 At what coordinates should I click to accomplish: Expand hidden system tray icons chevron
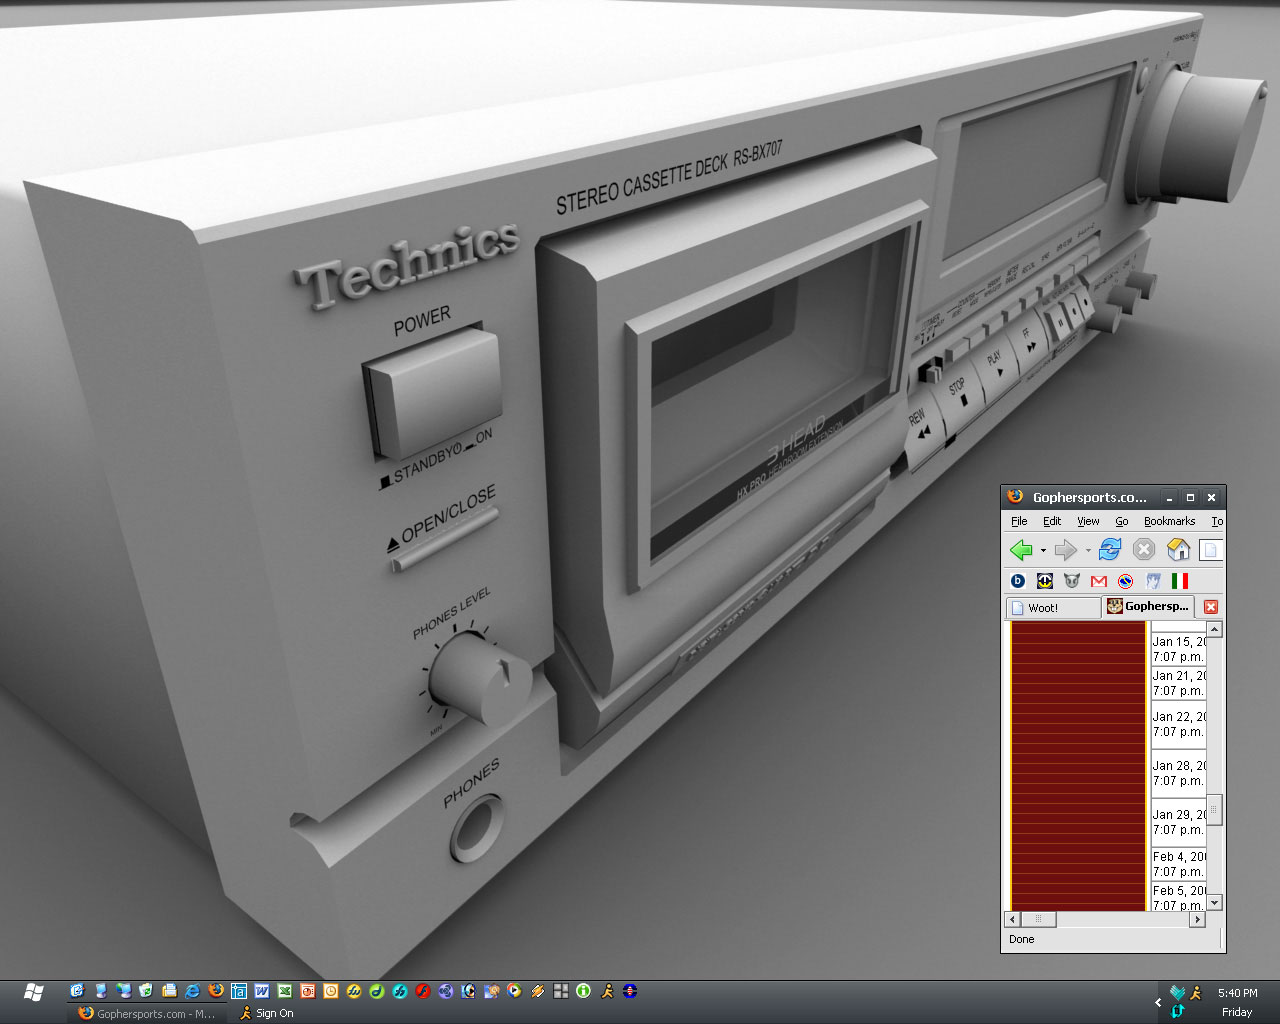[1158, 1002]
